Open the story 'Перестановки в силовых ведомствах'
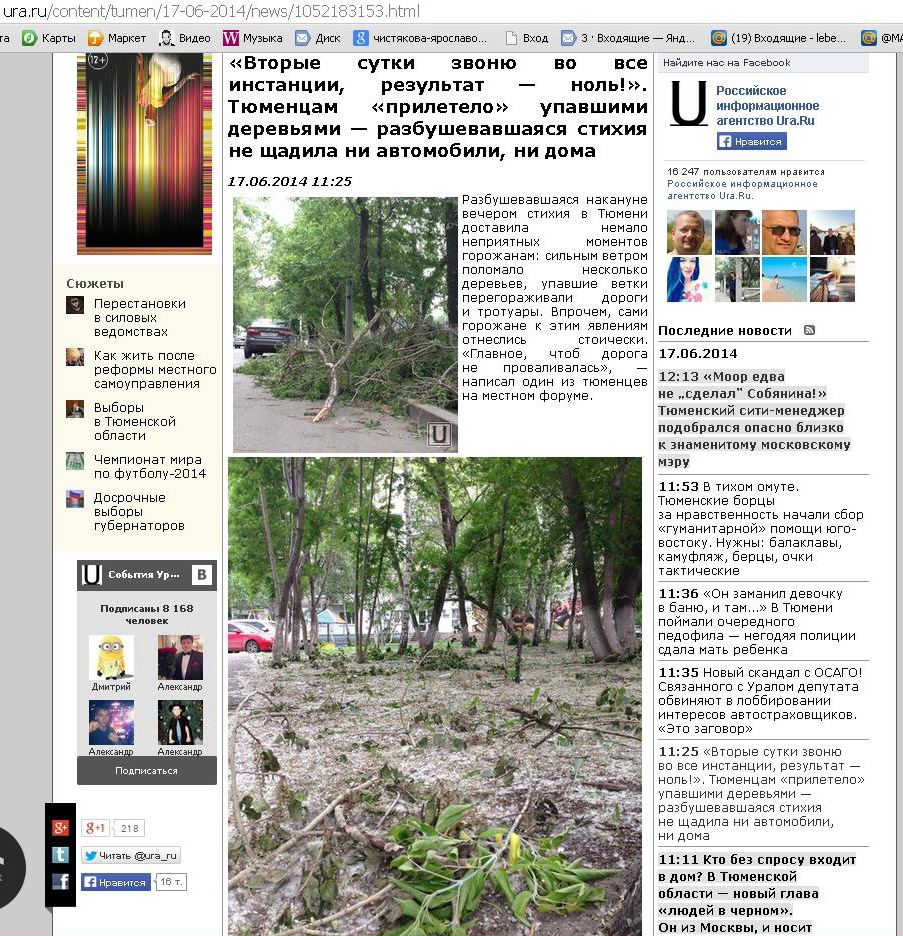The image size is (903, 936). 140,318
